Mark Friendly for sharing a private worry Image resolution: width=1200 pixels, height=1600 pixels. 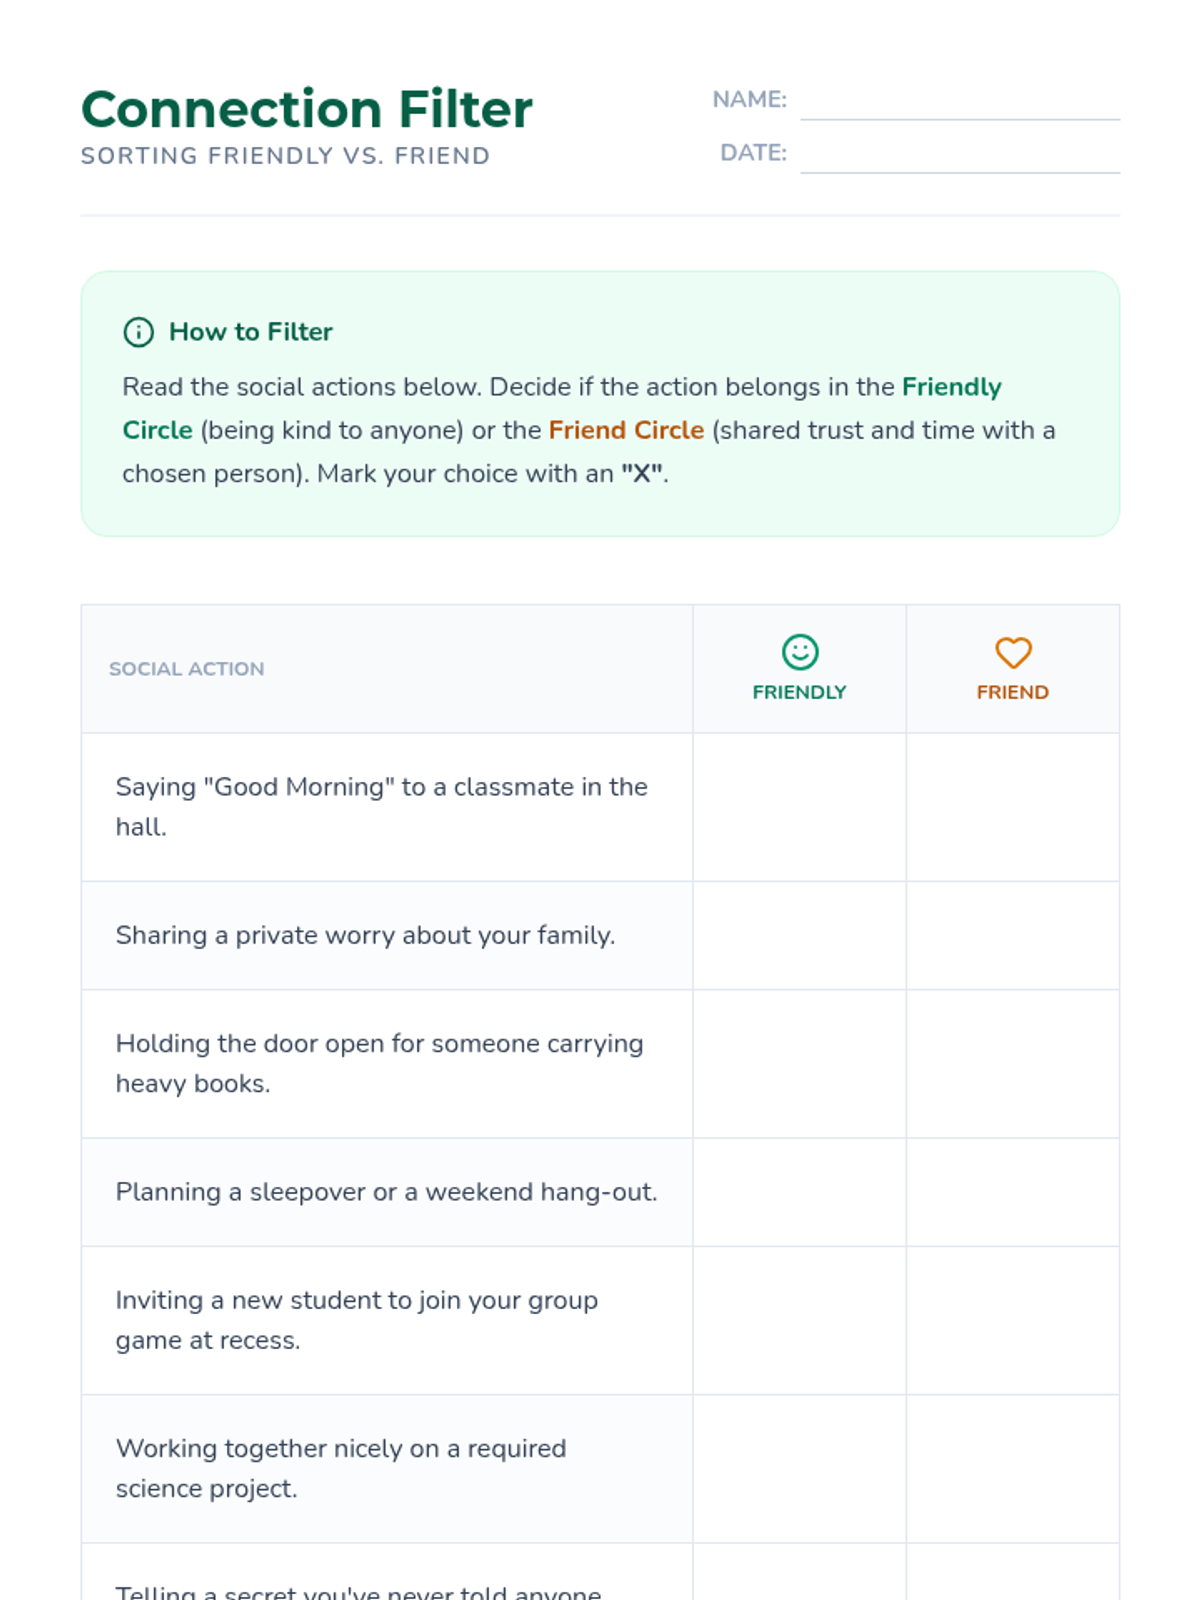(799, 935)
